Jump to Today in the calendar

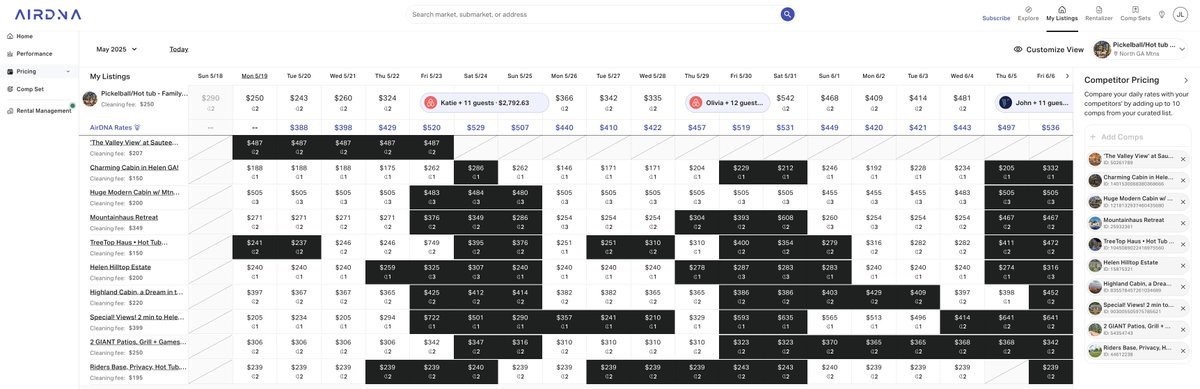coord(179,48)
